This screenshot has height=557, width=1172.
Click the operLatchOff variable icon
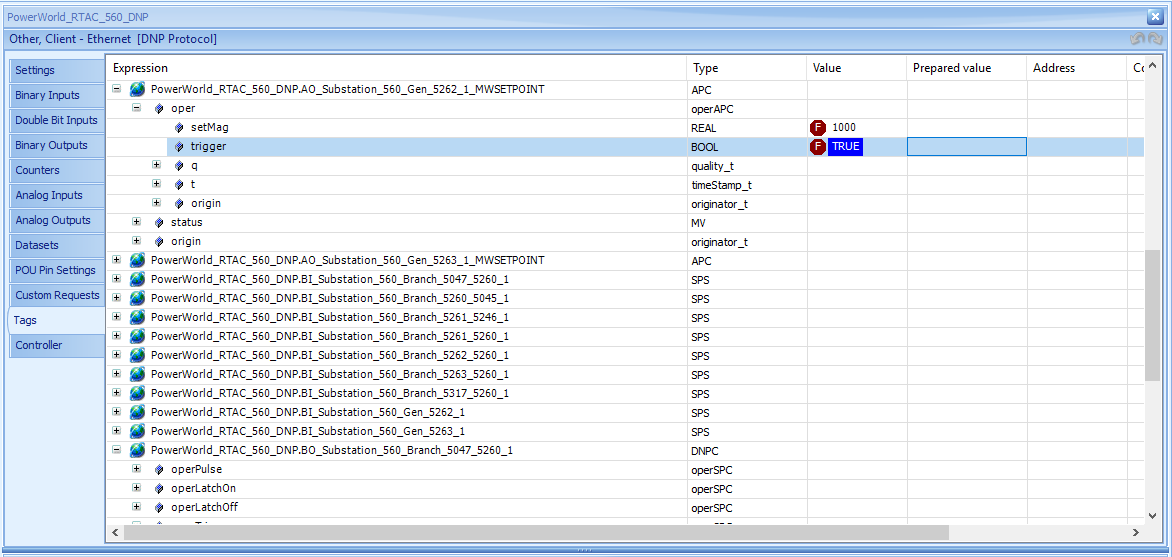(x=159, y=507)
